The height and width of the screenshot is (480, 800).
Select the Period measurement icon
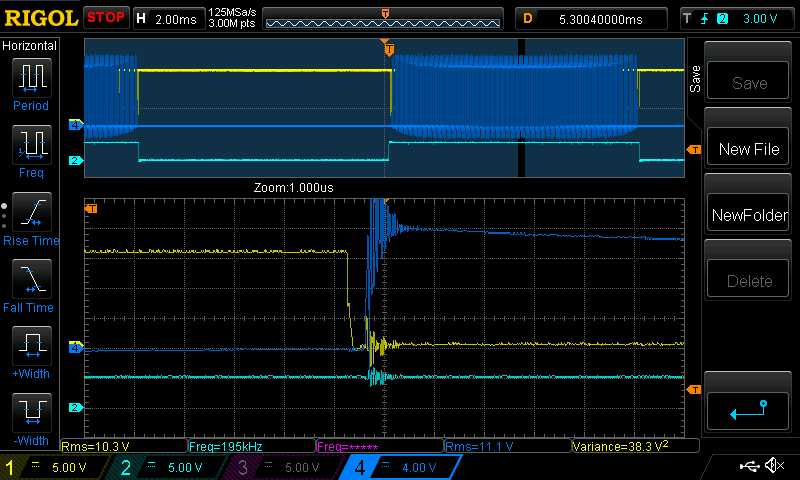click(30, 78)
